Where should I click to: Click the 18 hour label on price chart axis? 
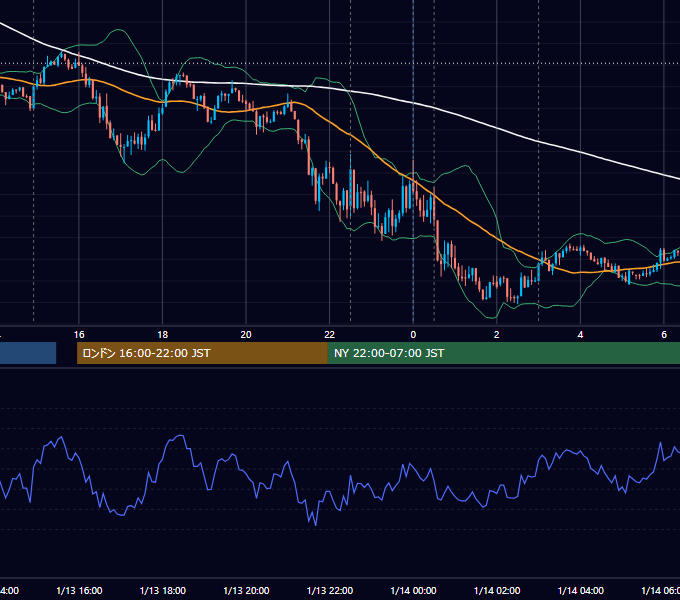point(163,335)
